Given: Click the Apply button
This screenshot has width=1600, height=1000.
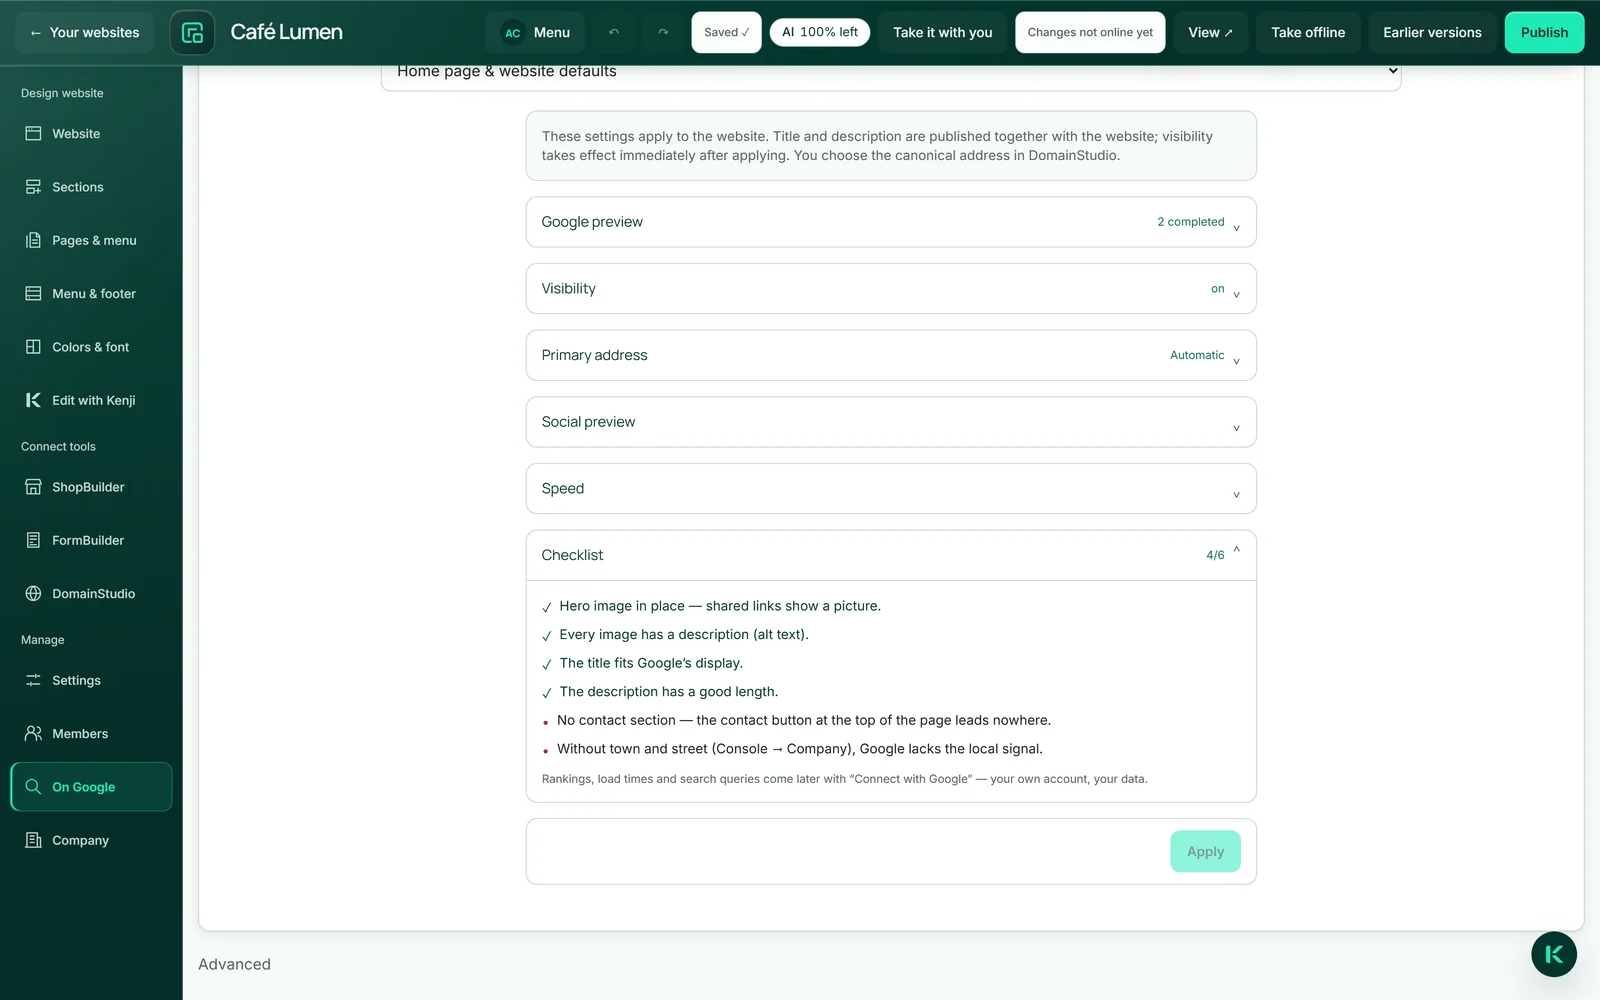Looking at the screenshot, I should point(1205,852).
